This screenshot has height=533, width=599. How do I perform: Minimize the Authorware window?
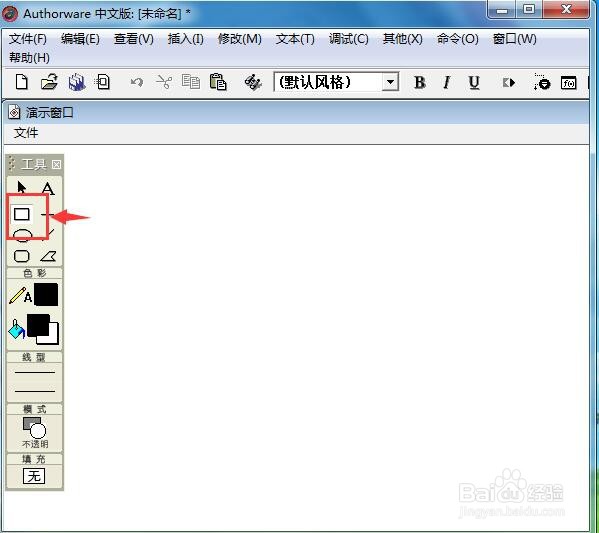click(x=502, y=10)
